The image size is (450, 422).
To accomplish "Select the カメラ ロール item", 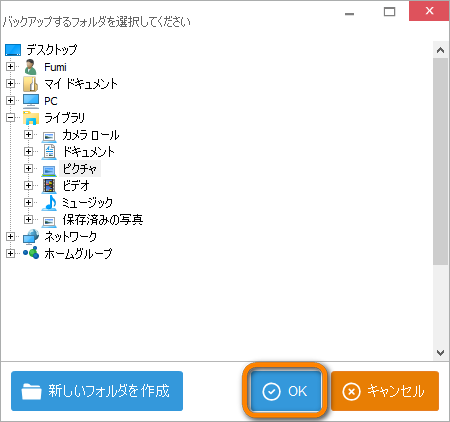I will point(91,135).
